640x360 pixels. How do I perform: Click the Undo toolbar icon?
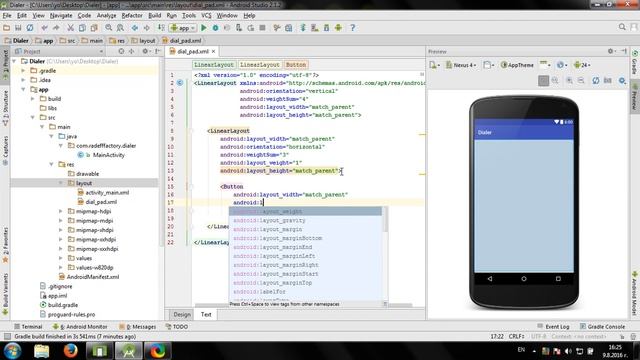point(44,28)
